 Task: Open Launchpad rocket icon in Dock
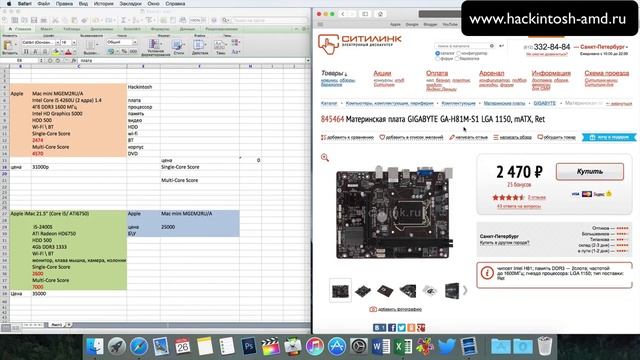[x=117, y=347]
